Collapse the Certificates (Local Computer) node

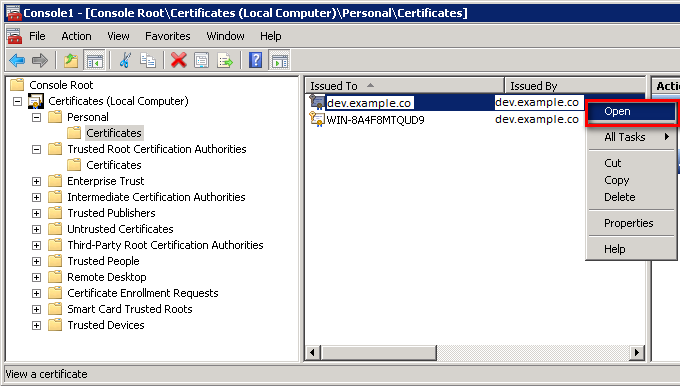(17, 101)
